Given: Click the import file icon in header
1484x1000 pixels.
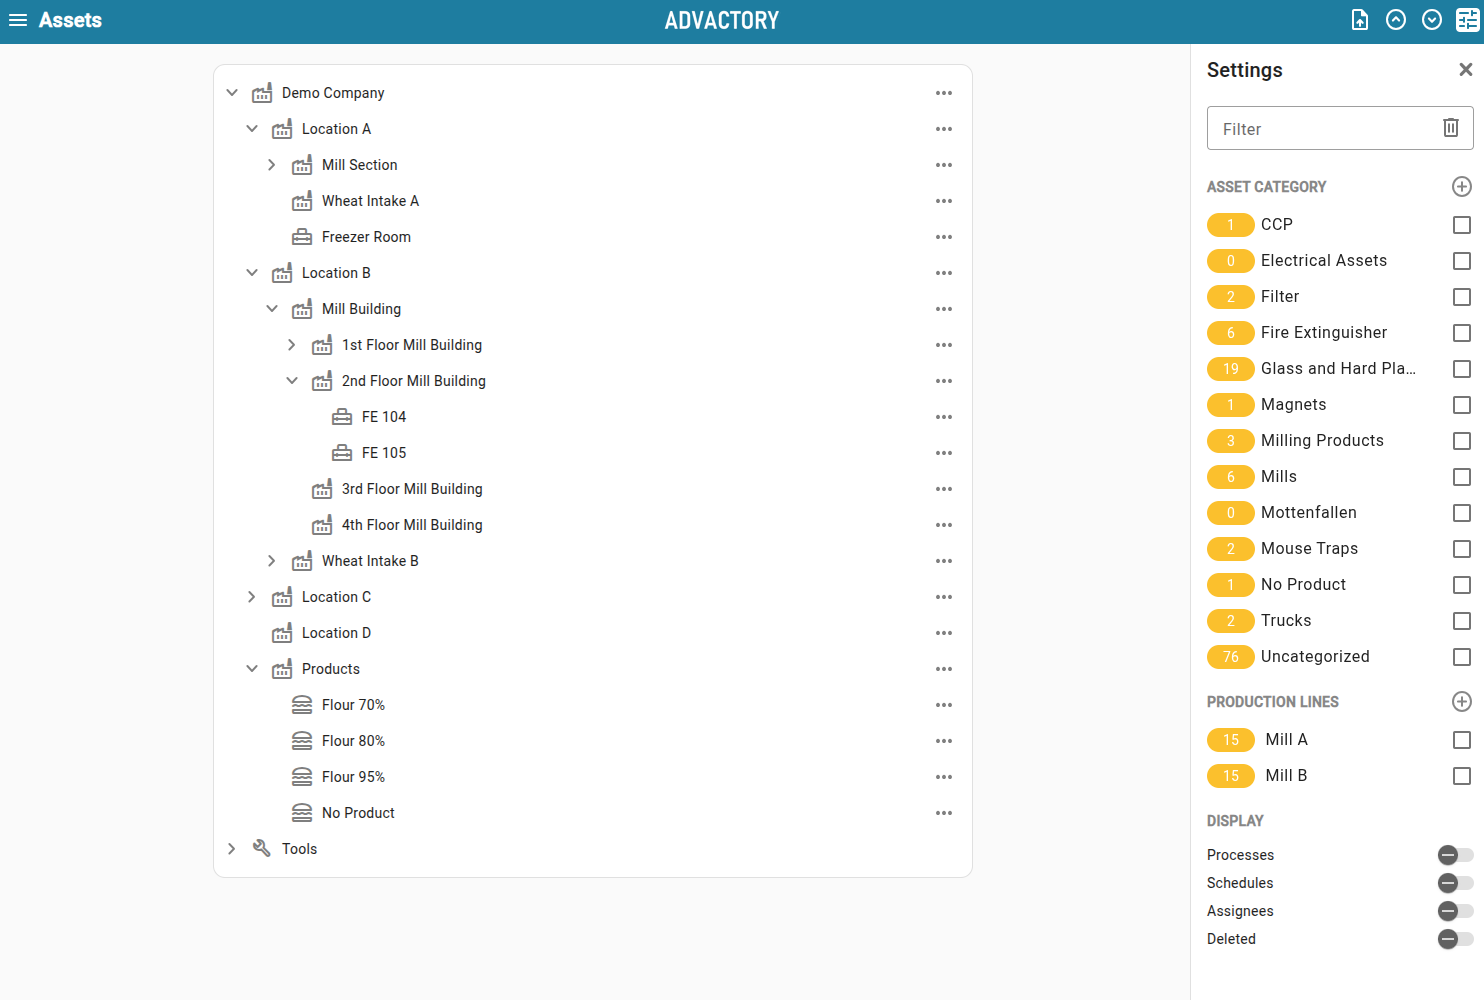Looking at the screenshot, I should click(1360, 20).
